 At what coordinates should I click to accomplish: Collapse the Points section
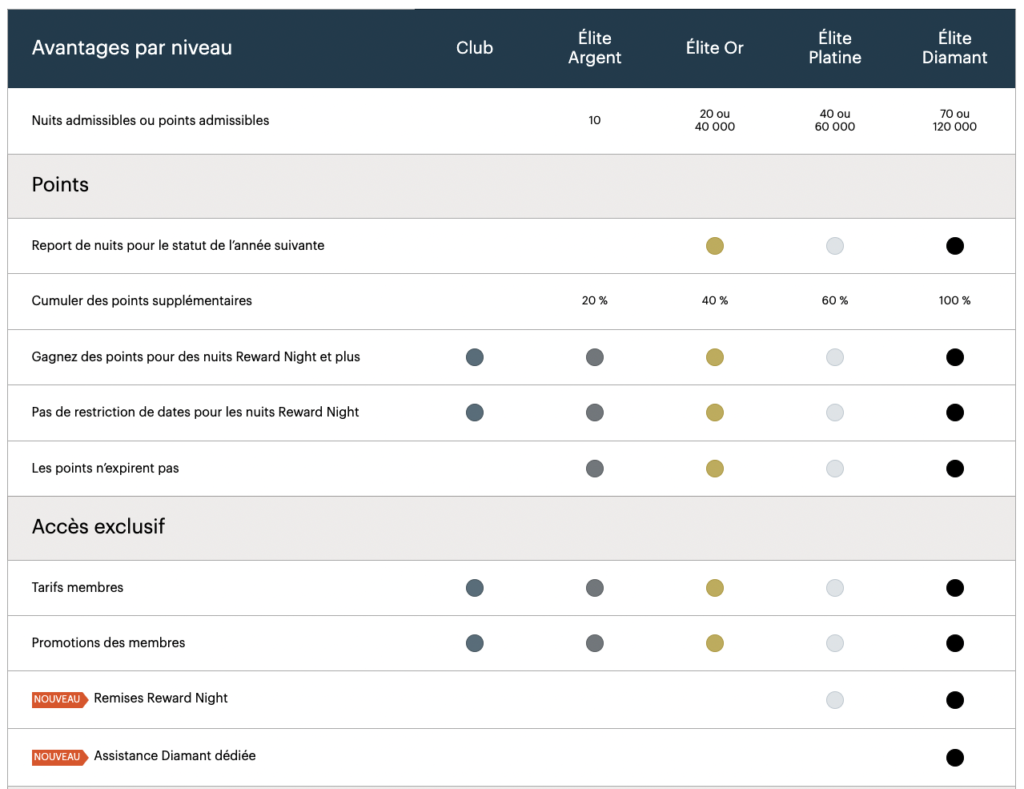coord(60,185)
